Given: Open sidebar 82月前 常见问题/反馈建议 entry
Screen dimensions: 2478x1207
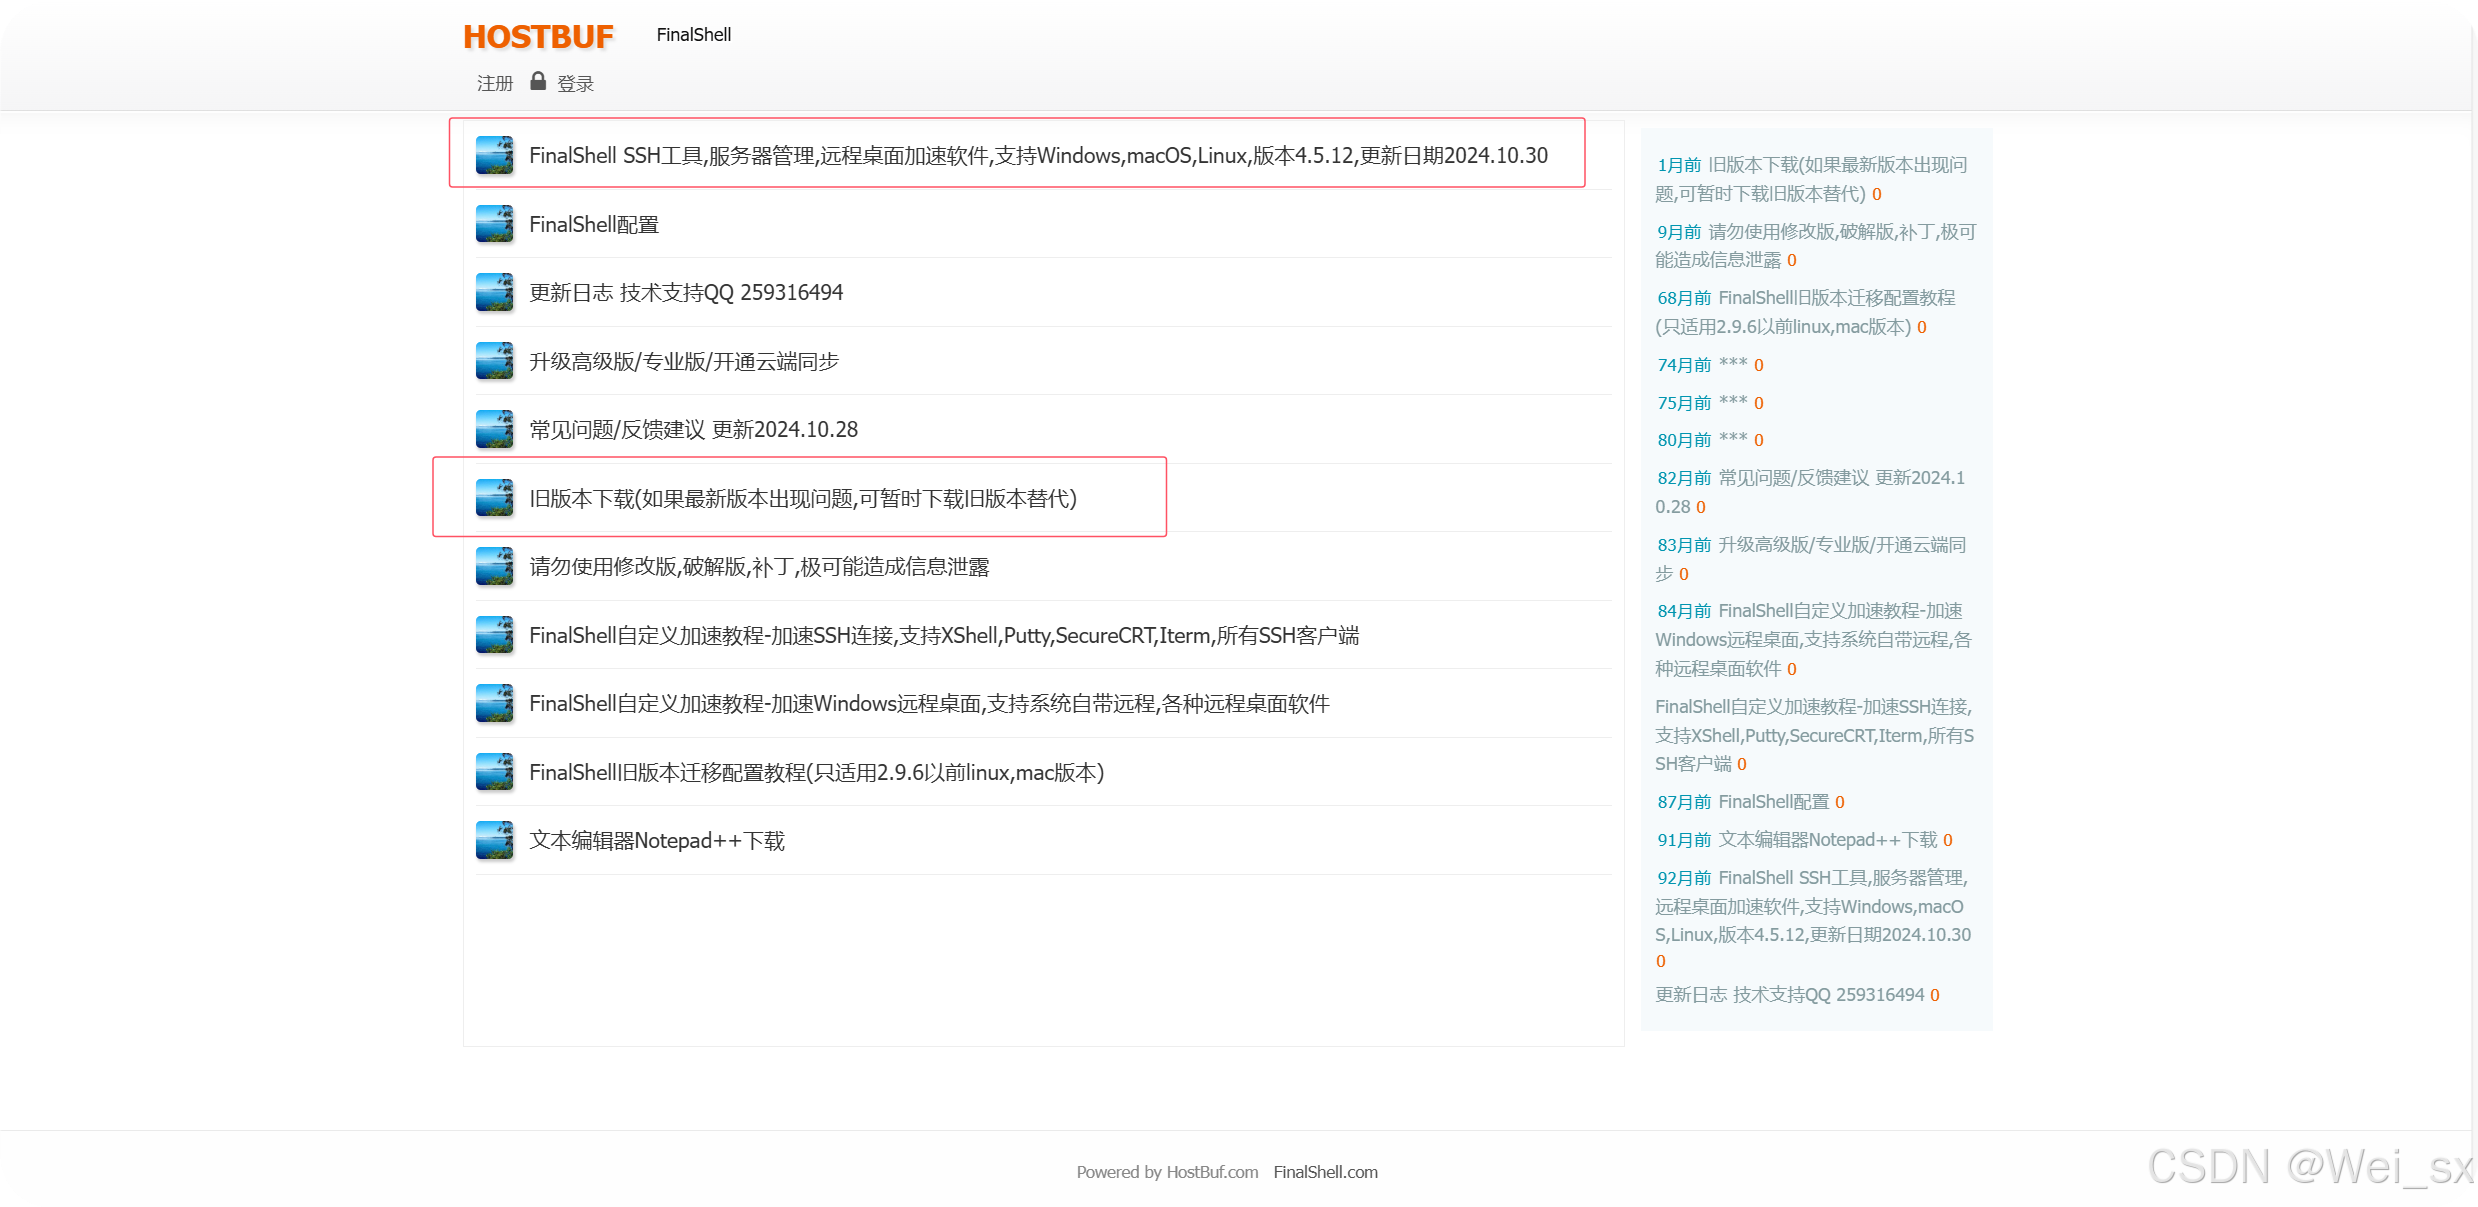Looking at the screenshot, I should coord(1810,492).
